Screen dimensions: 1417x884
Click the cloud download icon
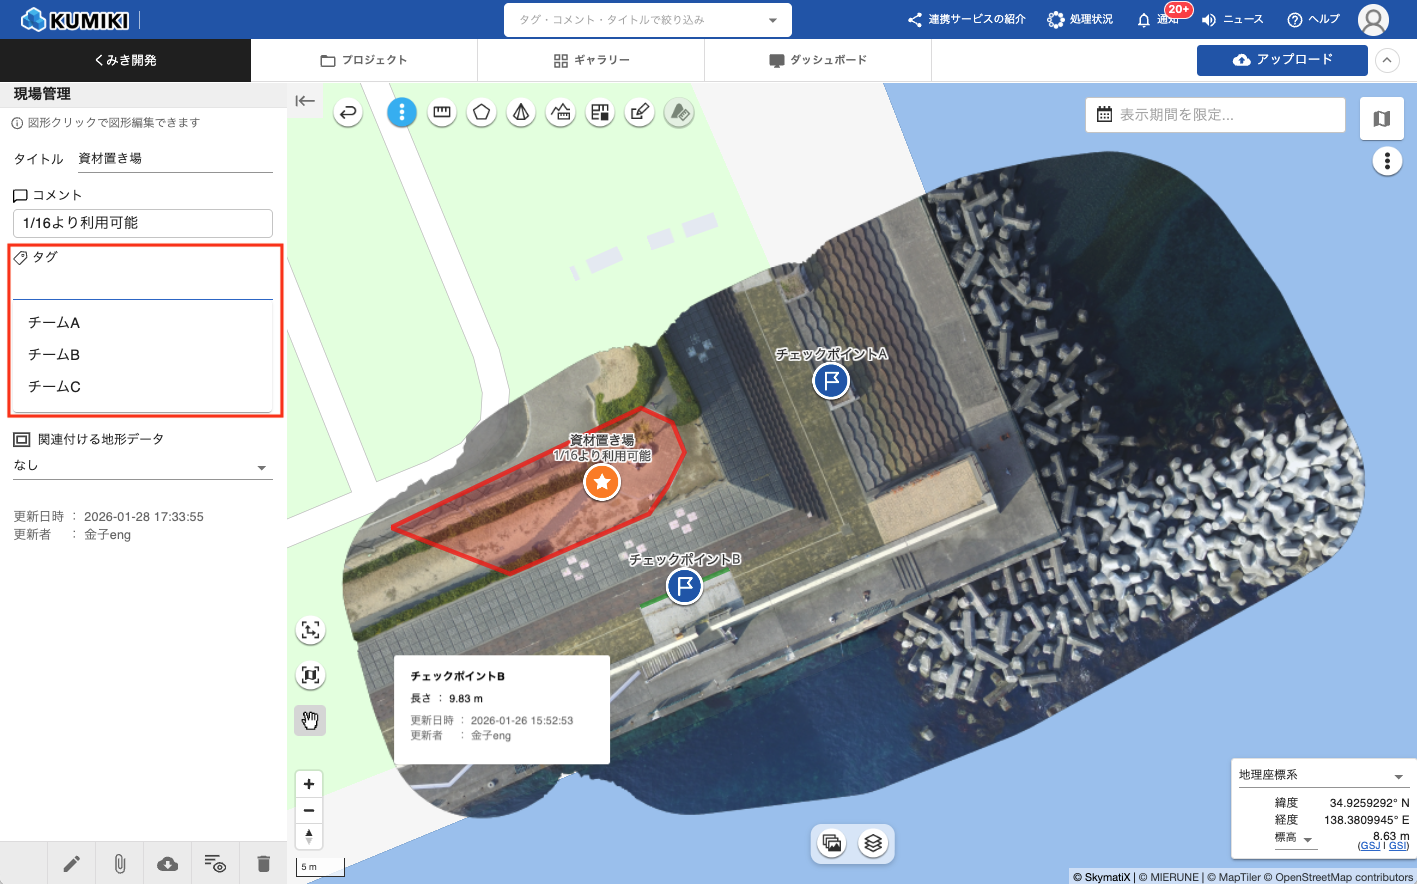tap(168, 863)
